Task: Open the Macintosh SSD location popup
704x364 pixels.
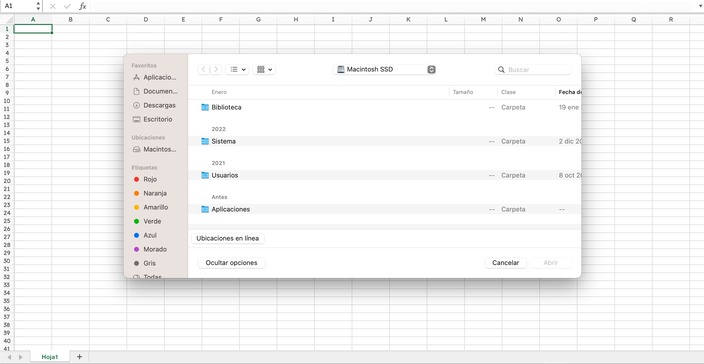Action: coord(386,69)
